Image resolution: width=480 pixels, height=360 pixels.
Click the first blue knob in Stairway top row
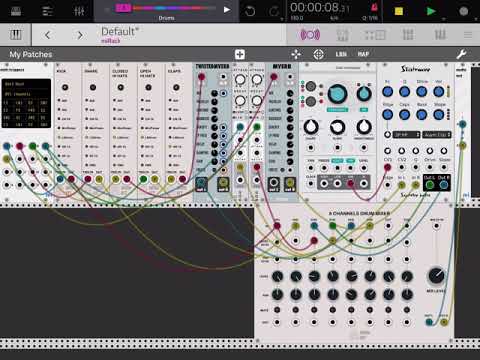click(x=387, y=91)
